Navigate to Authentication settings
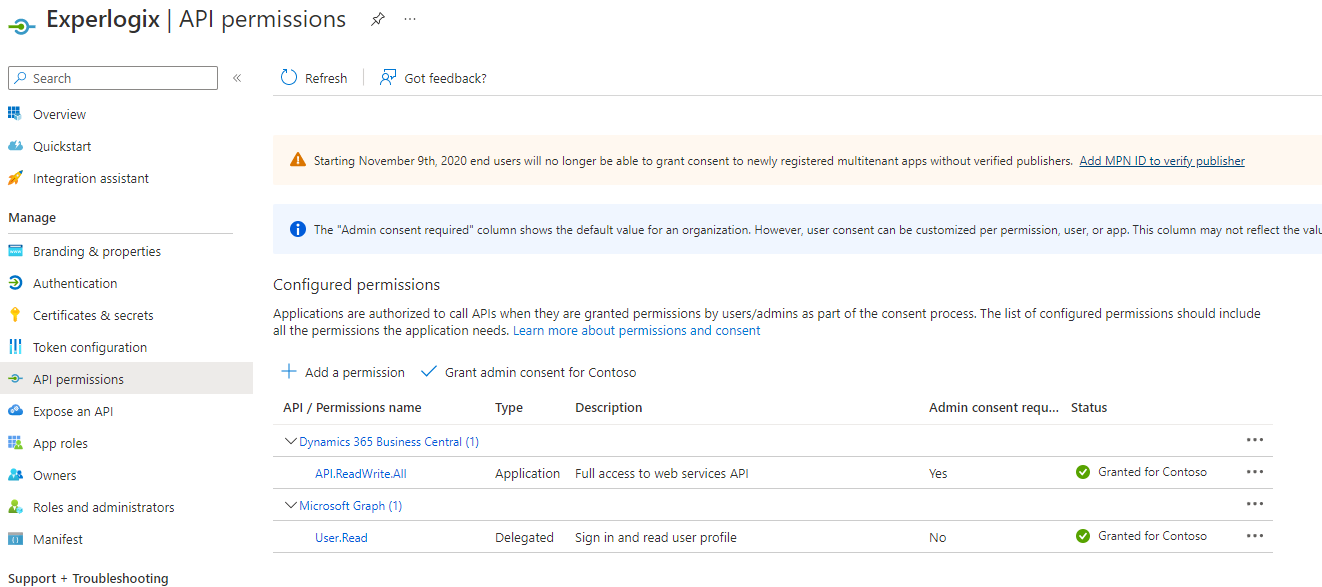 (75, 283)
